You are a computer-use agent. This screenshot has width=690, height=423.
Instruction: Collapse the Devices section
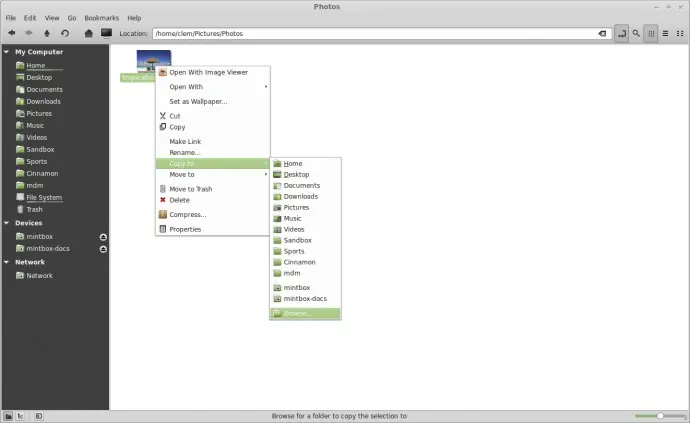point(7,223)
